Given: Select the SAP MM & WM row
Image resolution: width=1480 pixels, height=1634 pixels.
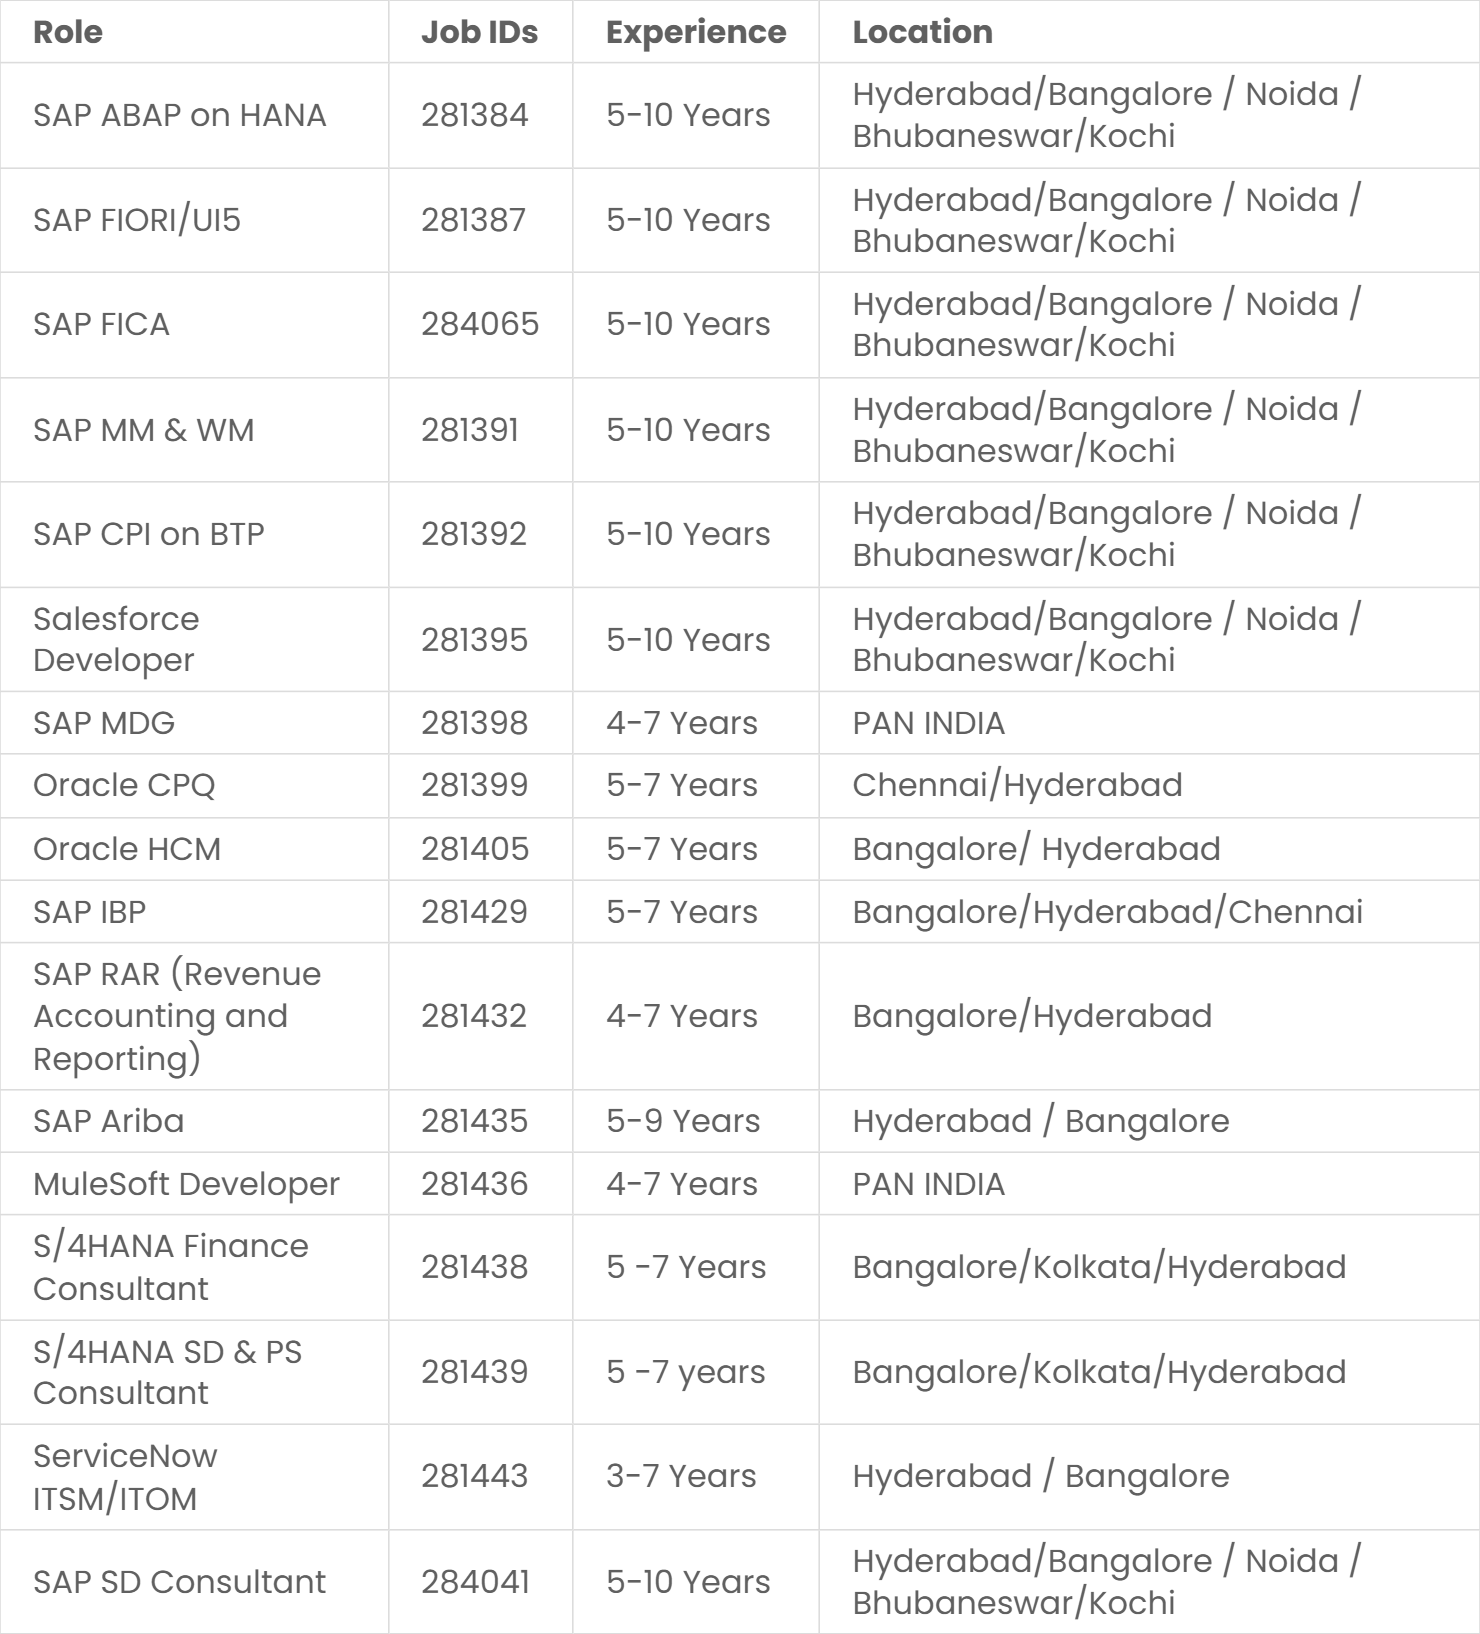Looking at the screenshot, I should coord(740,430).
